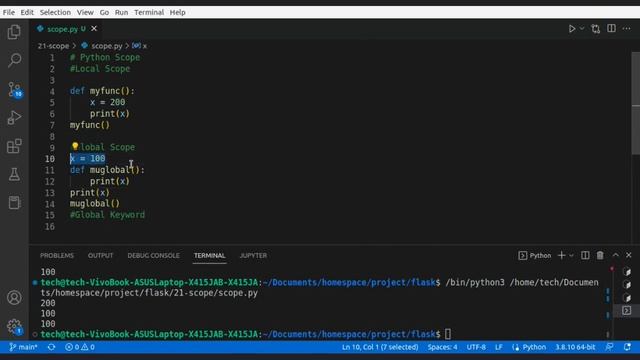Click 'myfunc()' call on line 7
The width and height of the screenshot is (640, 360).
tap(89, 125)
